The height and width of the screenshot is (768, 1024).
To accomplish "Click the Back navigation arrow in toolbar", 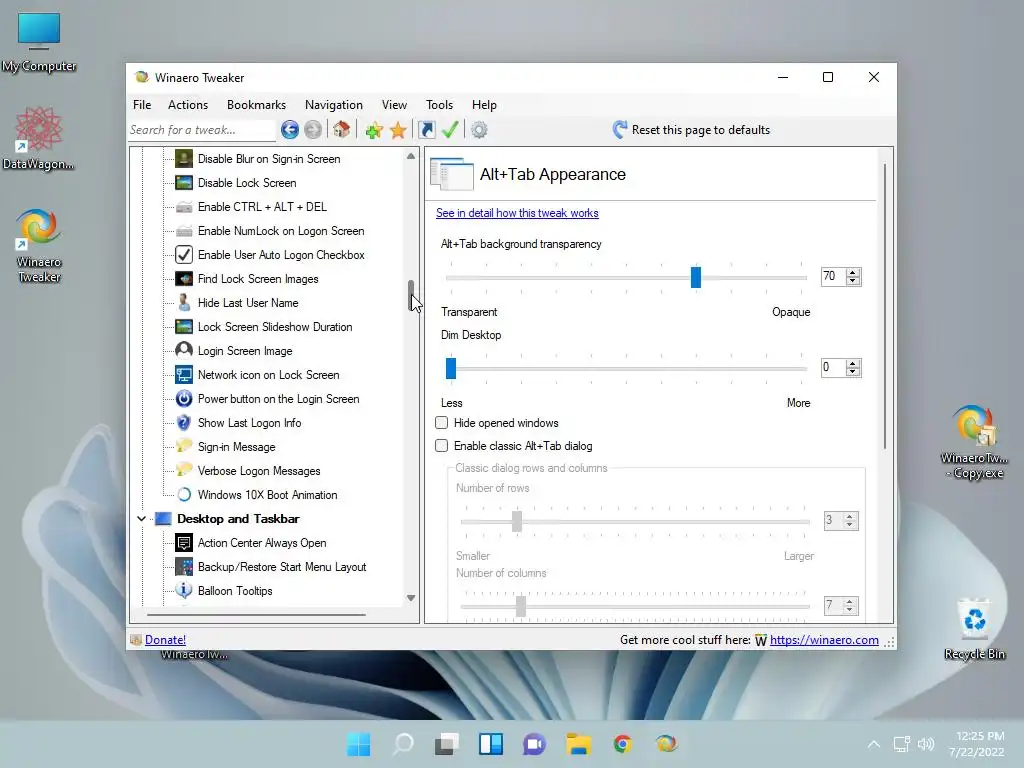I will tap(290, 130).
